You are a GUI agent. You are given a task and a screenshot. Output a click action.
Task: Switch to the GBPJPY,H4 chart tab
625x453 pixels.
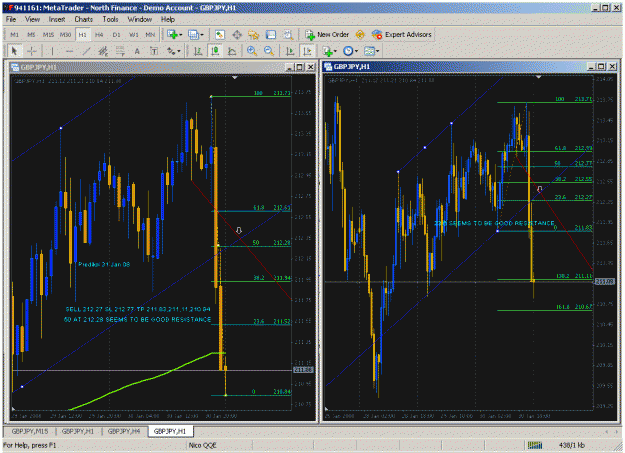[124, 431]
